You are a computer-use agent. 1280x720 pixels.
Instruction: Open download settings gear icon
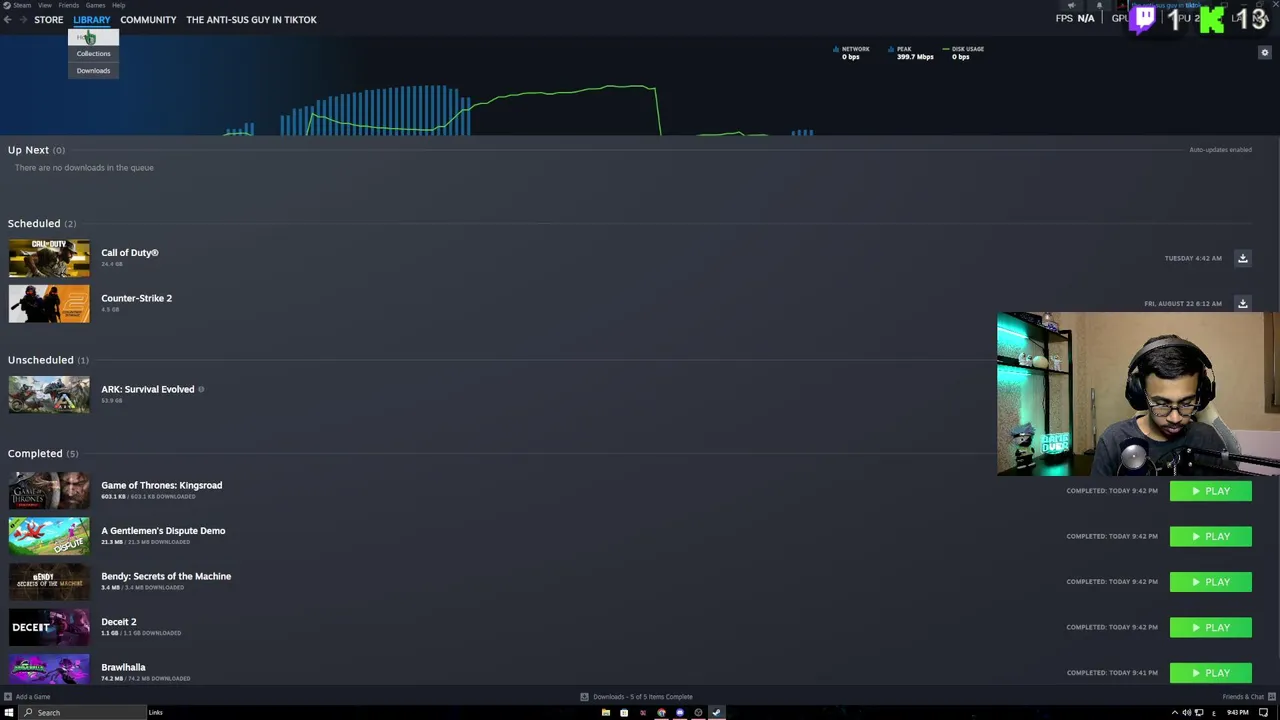pos(1264,52)
